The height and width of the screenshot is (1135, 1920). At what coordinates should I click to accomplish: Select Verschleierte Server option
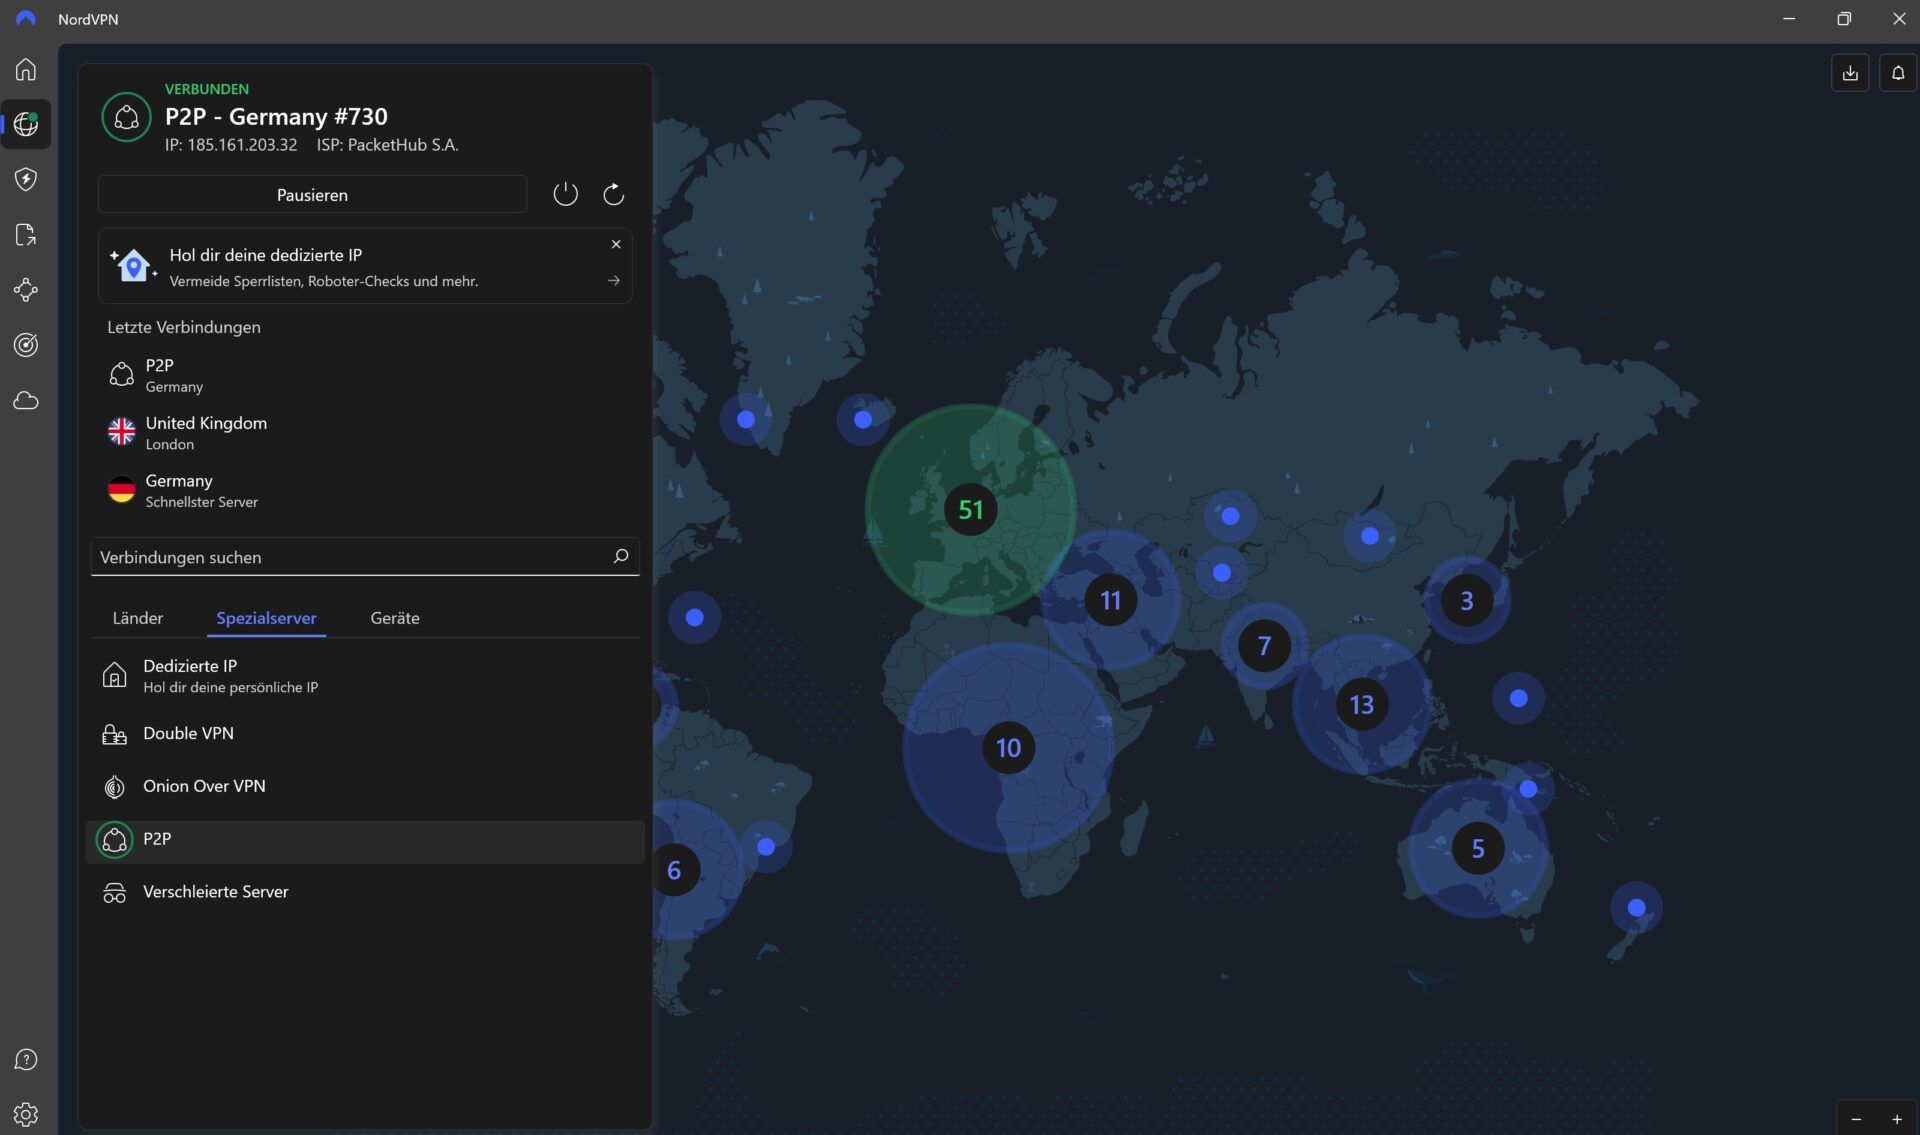coord(365,892)
